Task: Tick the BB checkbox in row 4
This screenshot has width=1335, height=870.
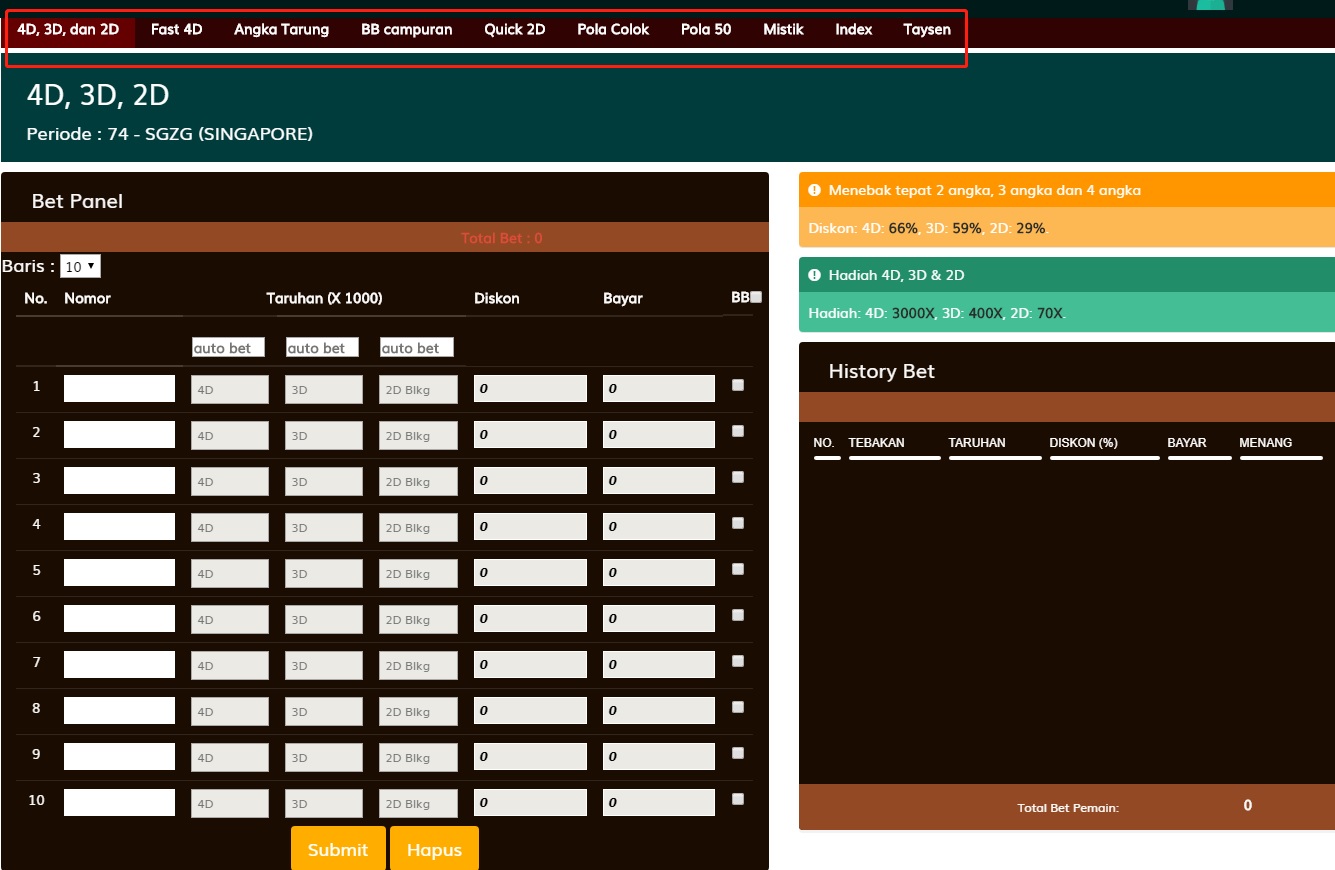Action: 738,523
